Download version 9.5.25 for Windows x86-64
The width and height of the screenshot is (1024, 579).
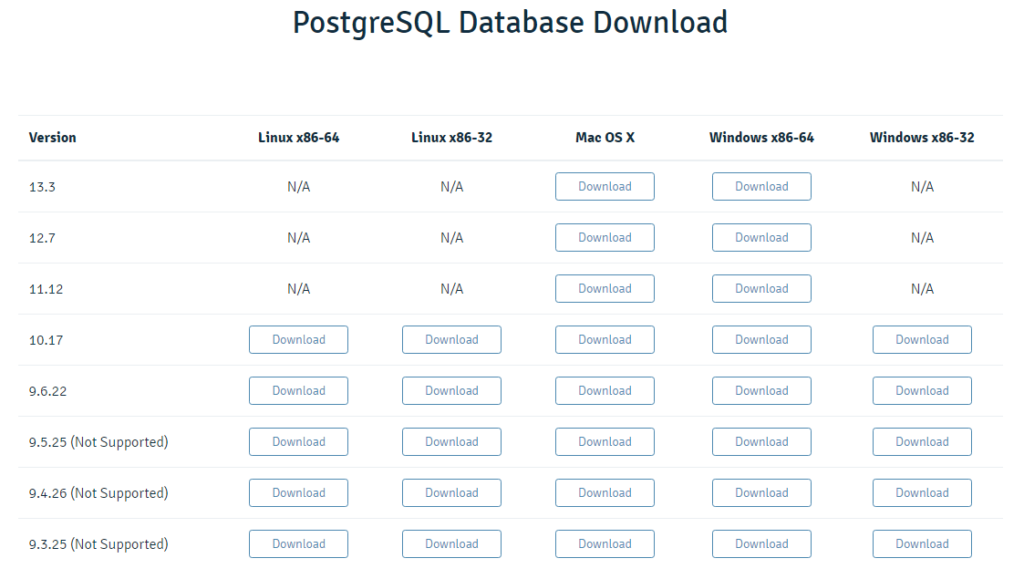tap(761, 442)
